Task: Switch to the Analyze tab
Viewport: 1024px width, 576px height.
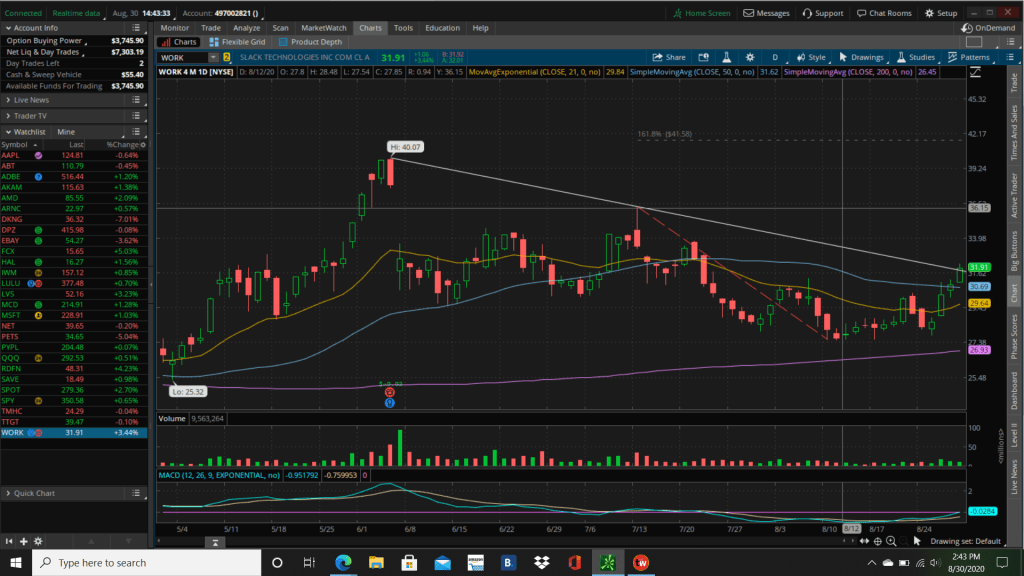Action: click(246, 28)
